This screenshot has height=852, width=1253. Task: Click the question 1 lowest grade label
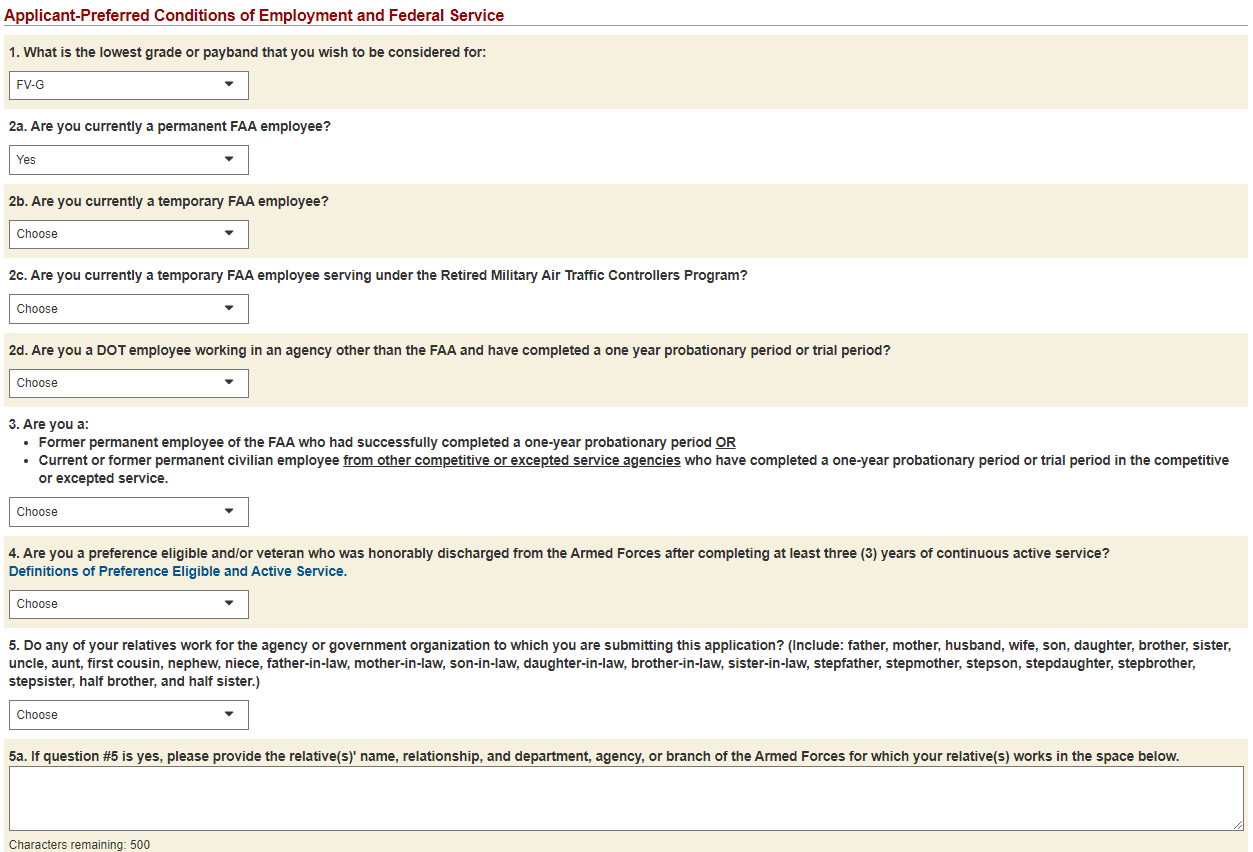click(x=247, y=52)
